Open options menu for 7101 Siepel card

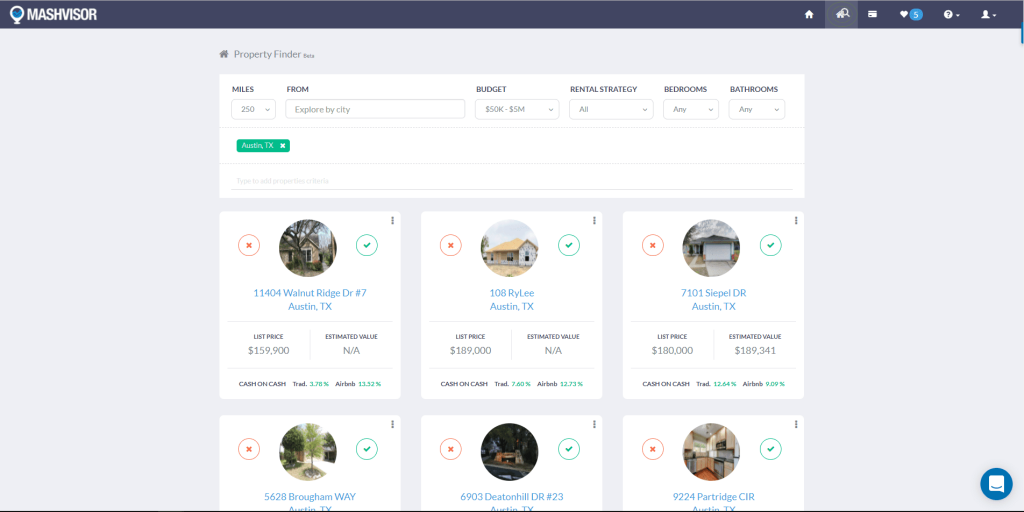(x=796, y=221)
